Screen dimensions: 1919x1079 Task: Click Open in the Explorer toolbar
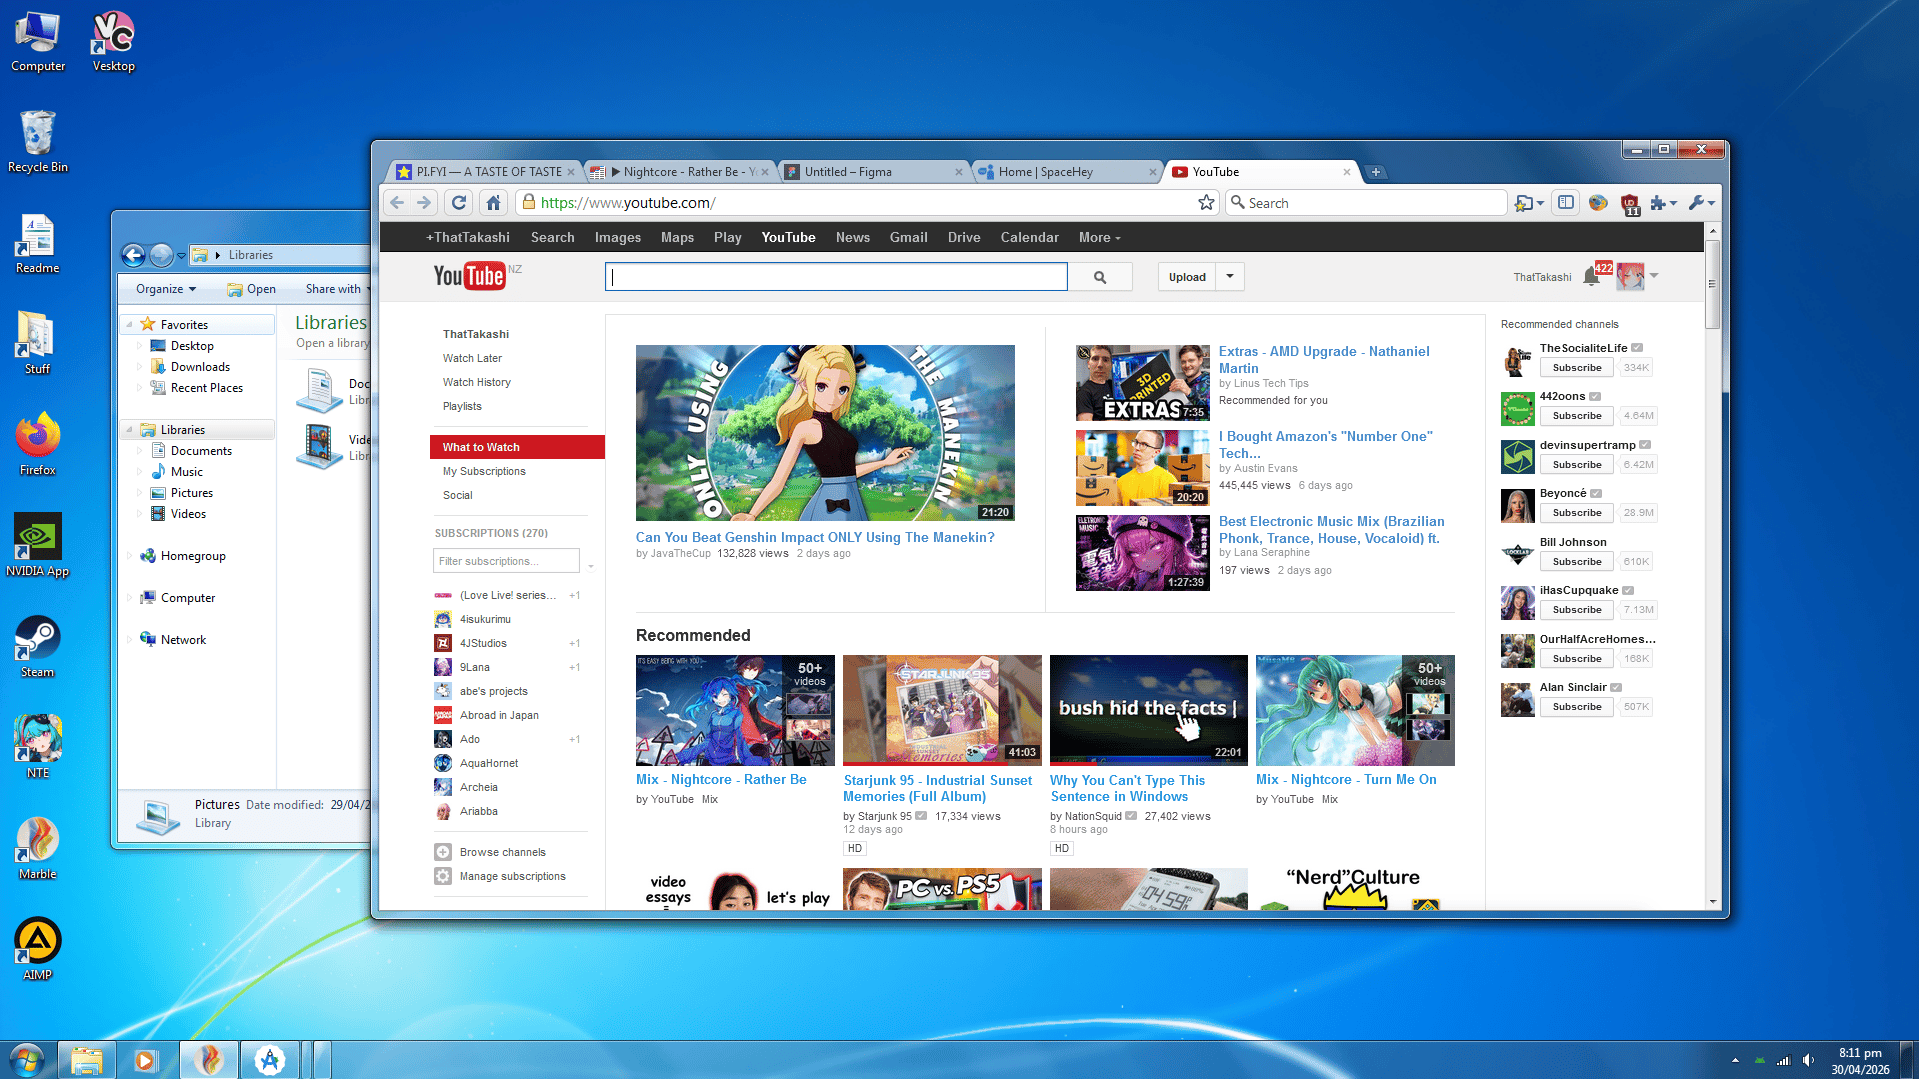[252, 289]
